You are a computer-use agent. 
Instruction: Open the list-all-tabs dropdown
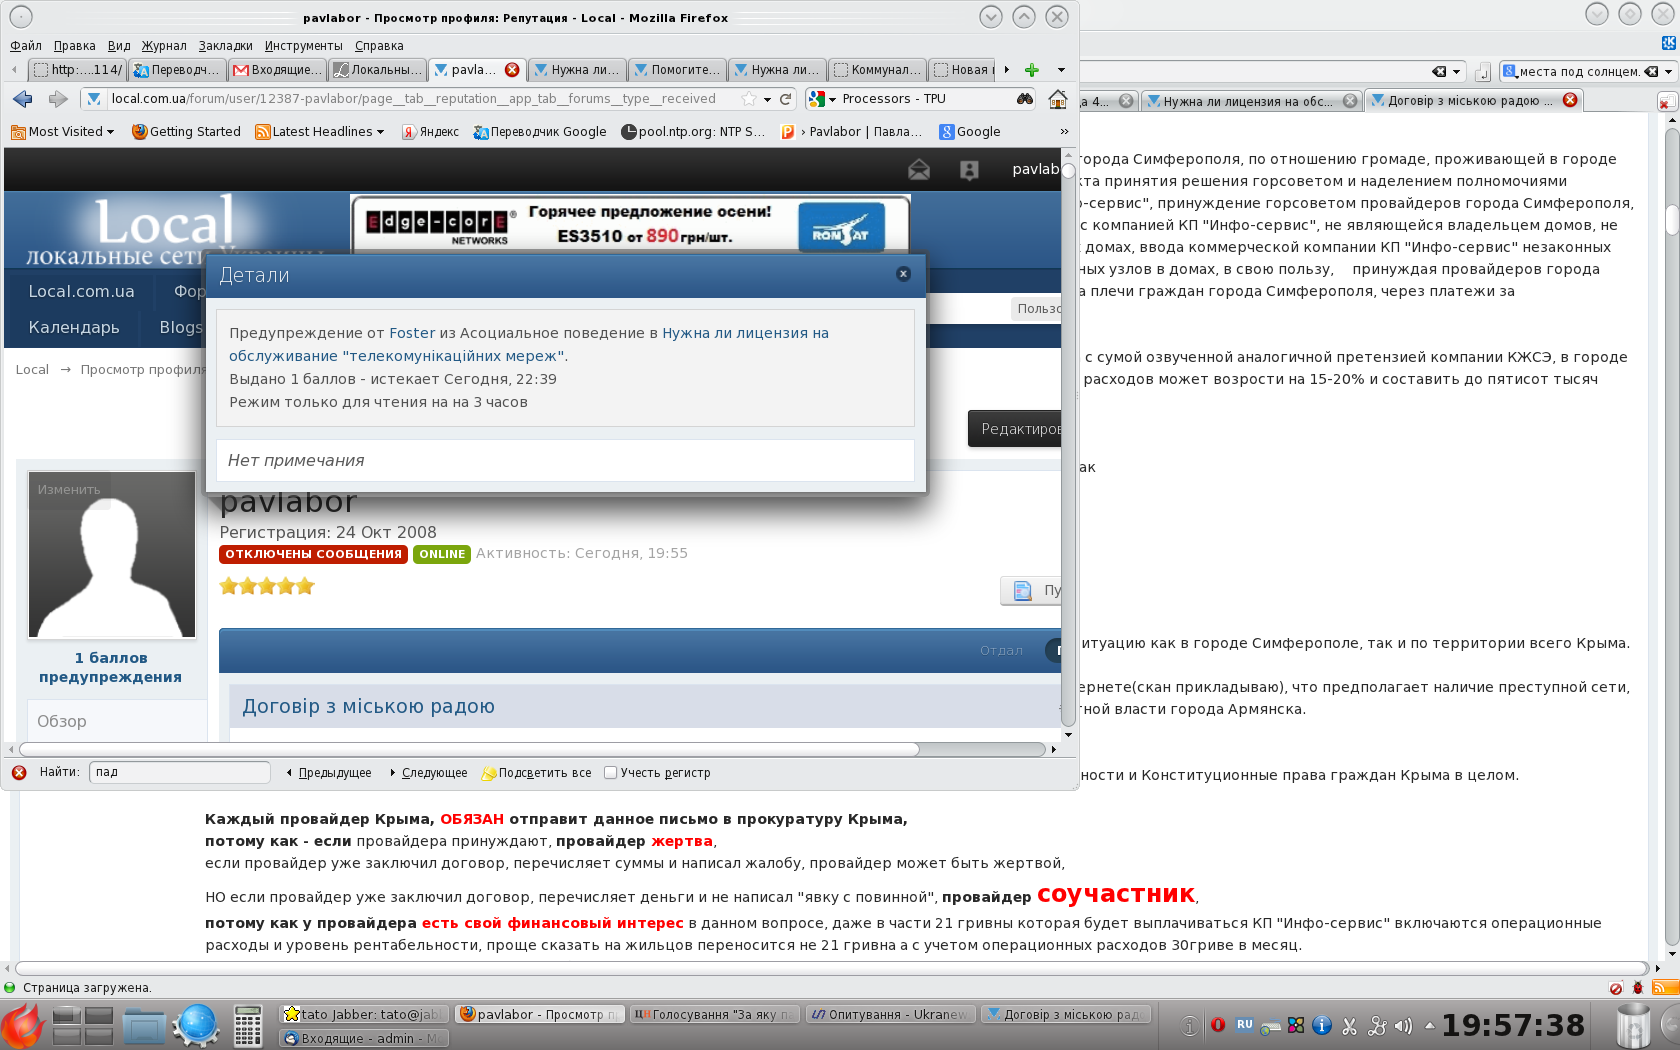(x=1061, y=70)
